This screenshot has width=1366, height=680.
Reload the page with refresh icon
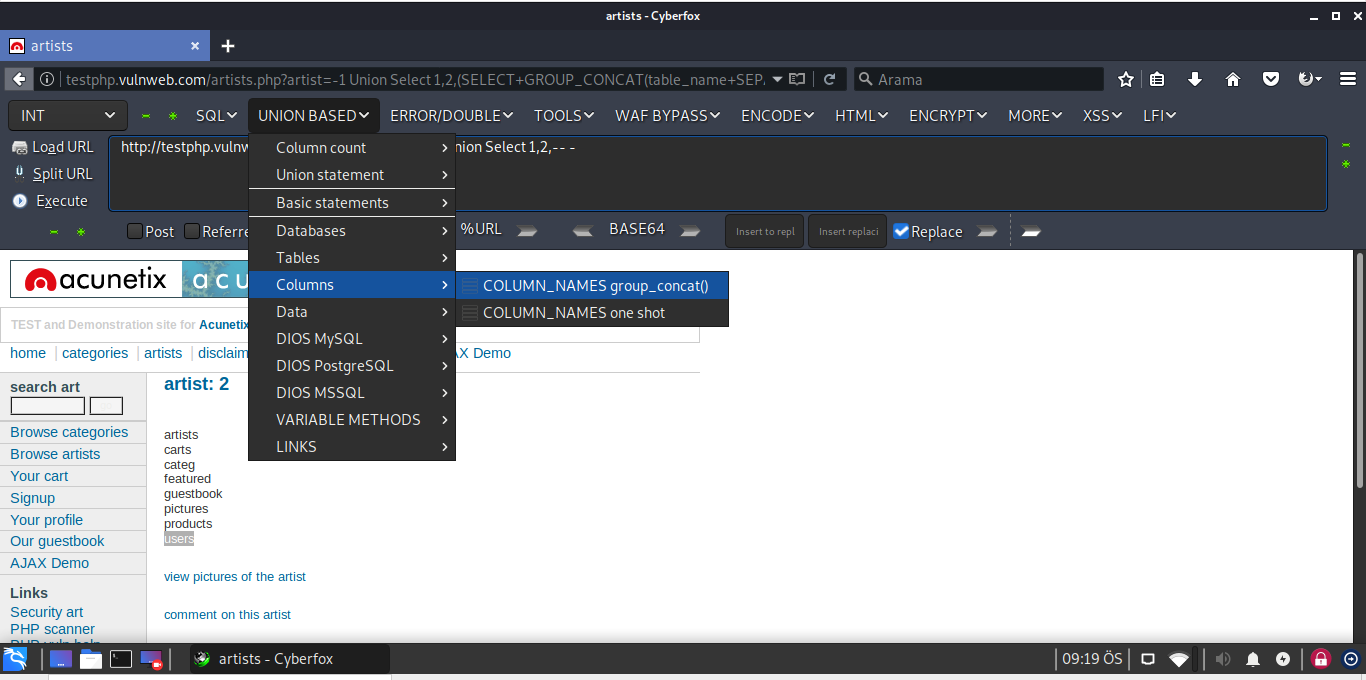829,79
